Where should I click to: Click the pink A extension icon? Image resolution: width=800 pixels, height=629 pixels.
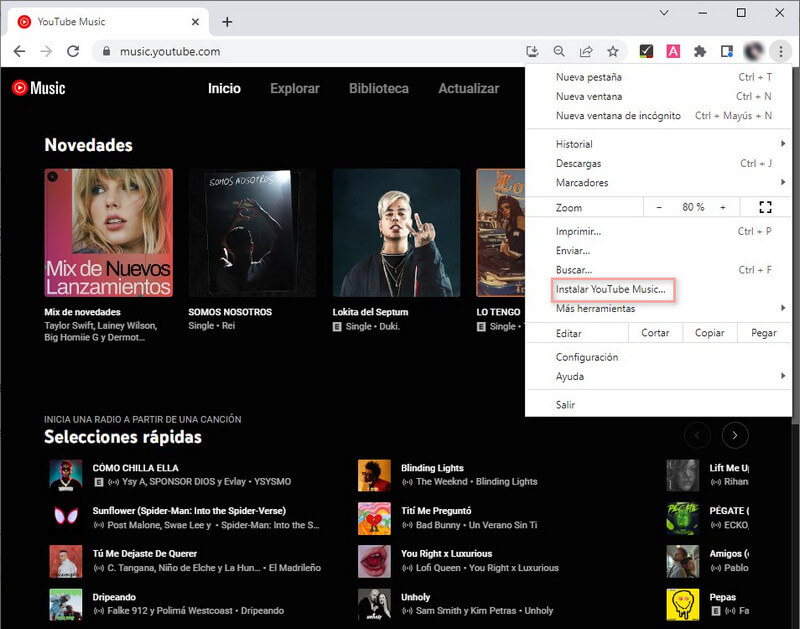pos(673,51)
